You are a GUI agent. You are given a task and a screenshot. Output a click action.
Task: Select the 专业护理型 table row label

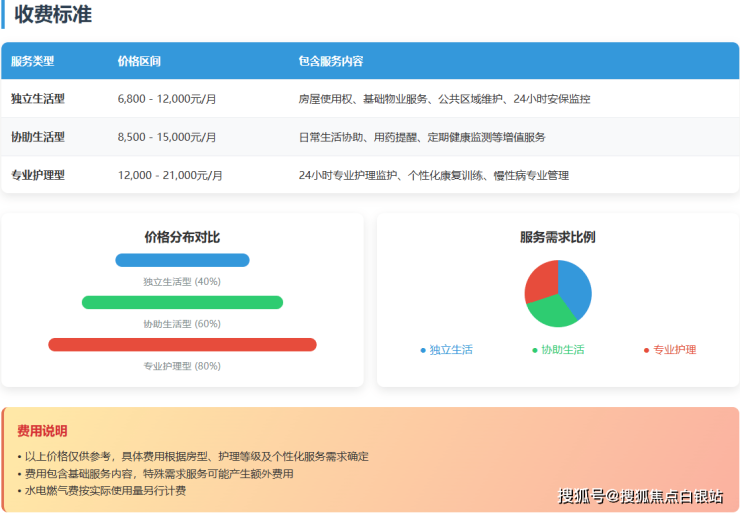38,175
